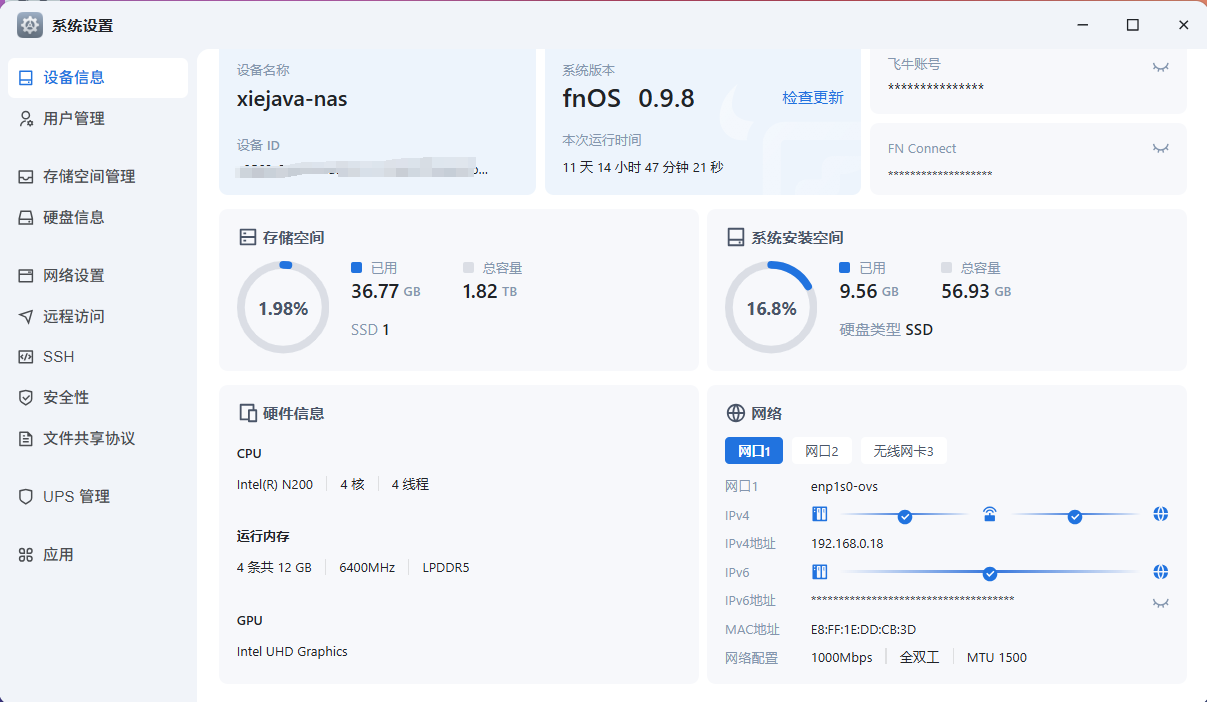Click the applications grid icon
The width and height of the screenshot is (1207, 702).
[x=26, y=555]
